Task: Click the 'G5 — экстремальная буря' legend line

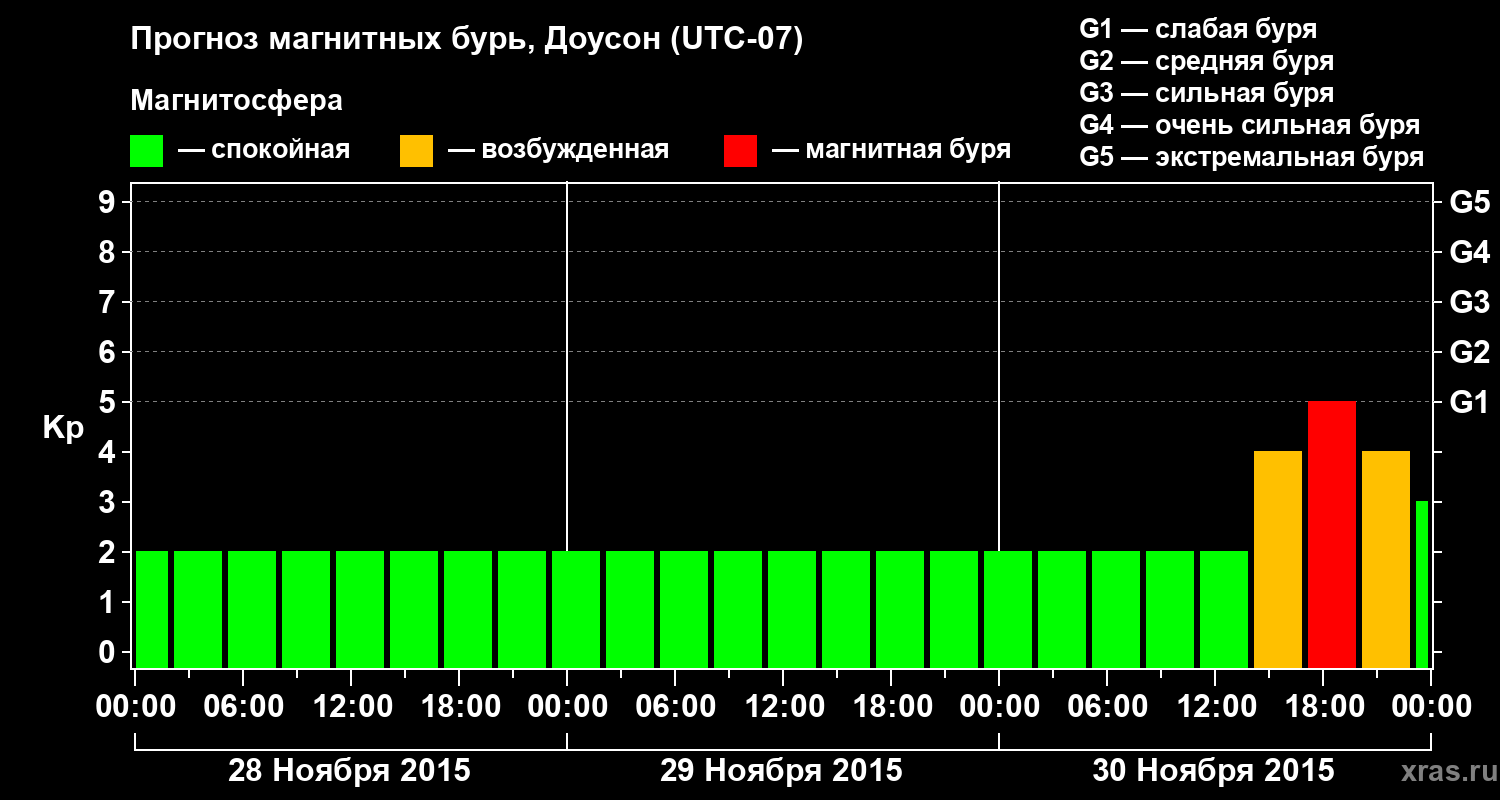Action: tap(1252, 158)
